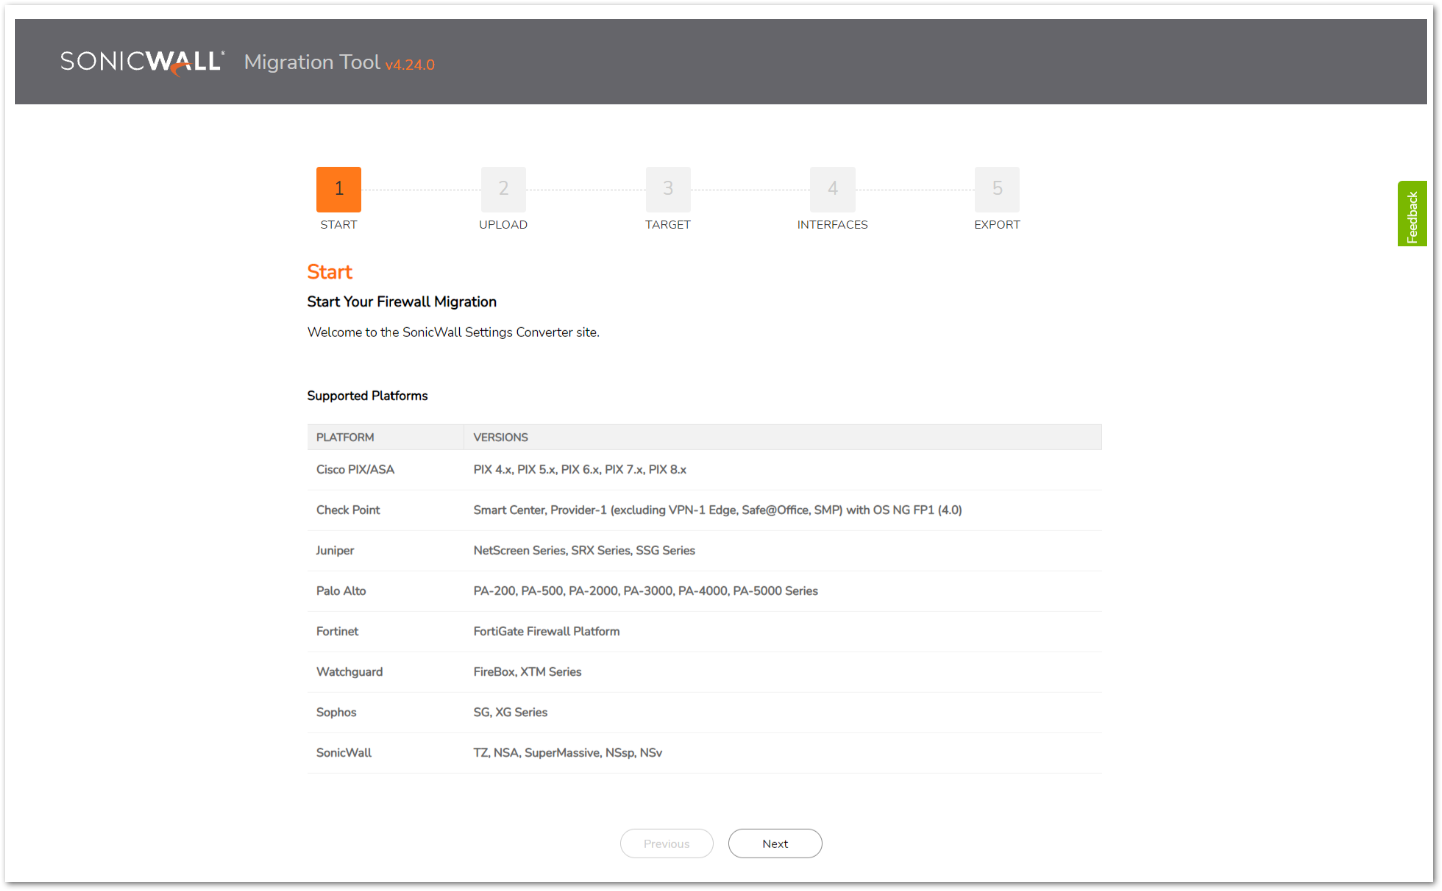Click the orange Start heading
This screenshot has height=891, width=1442.
click(330, 272)
